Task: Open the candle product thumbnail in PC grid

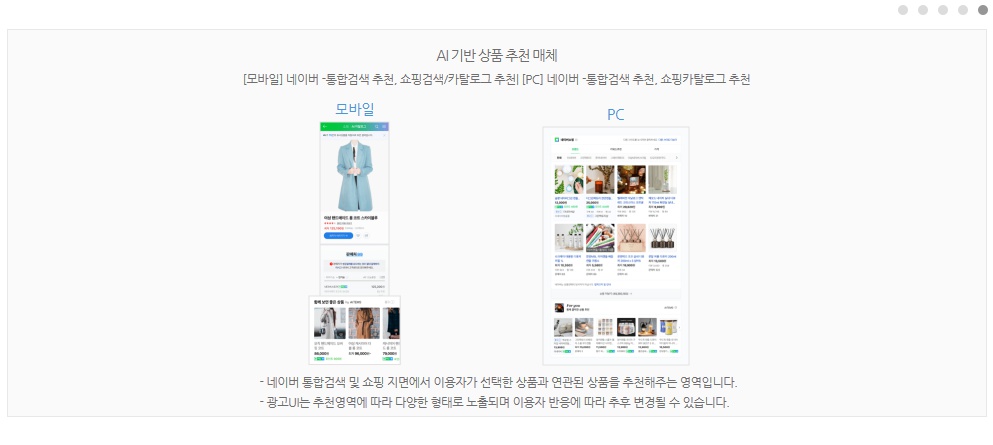Action: [600, 179]
